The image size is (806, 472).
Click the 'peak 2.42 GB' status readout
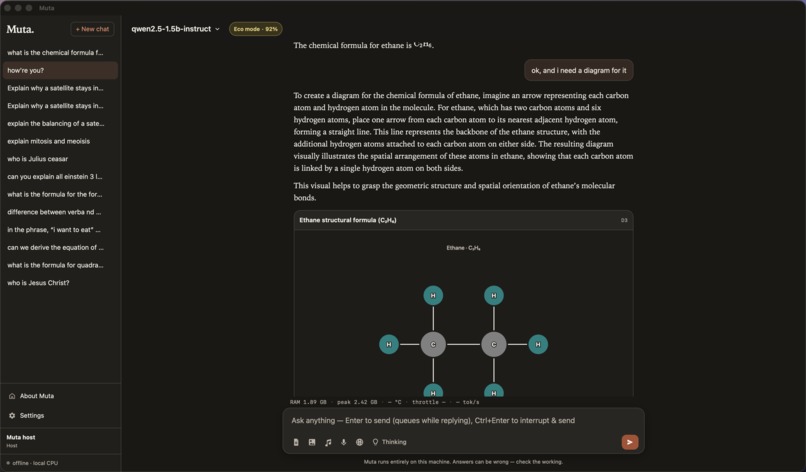(x=357, y=402)
